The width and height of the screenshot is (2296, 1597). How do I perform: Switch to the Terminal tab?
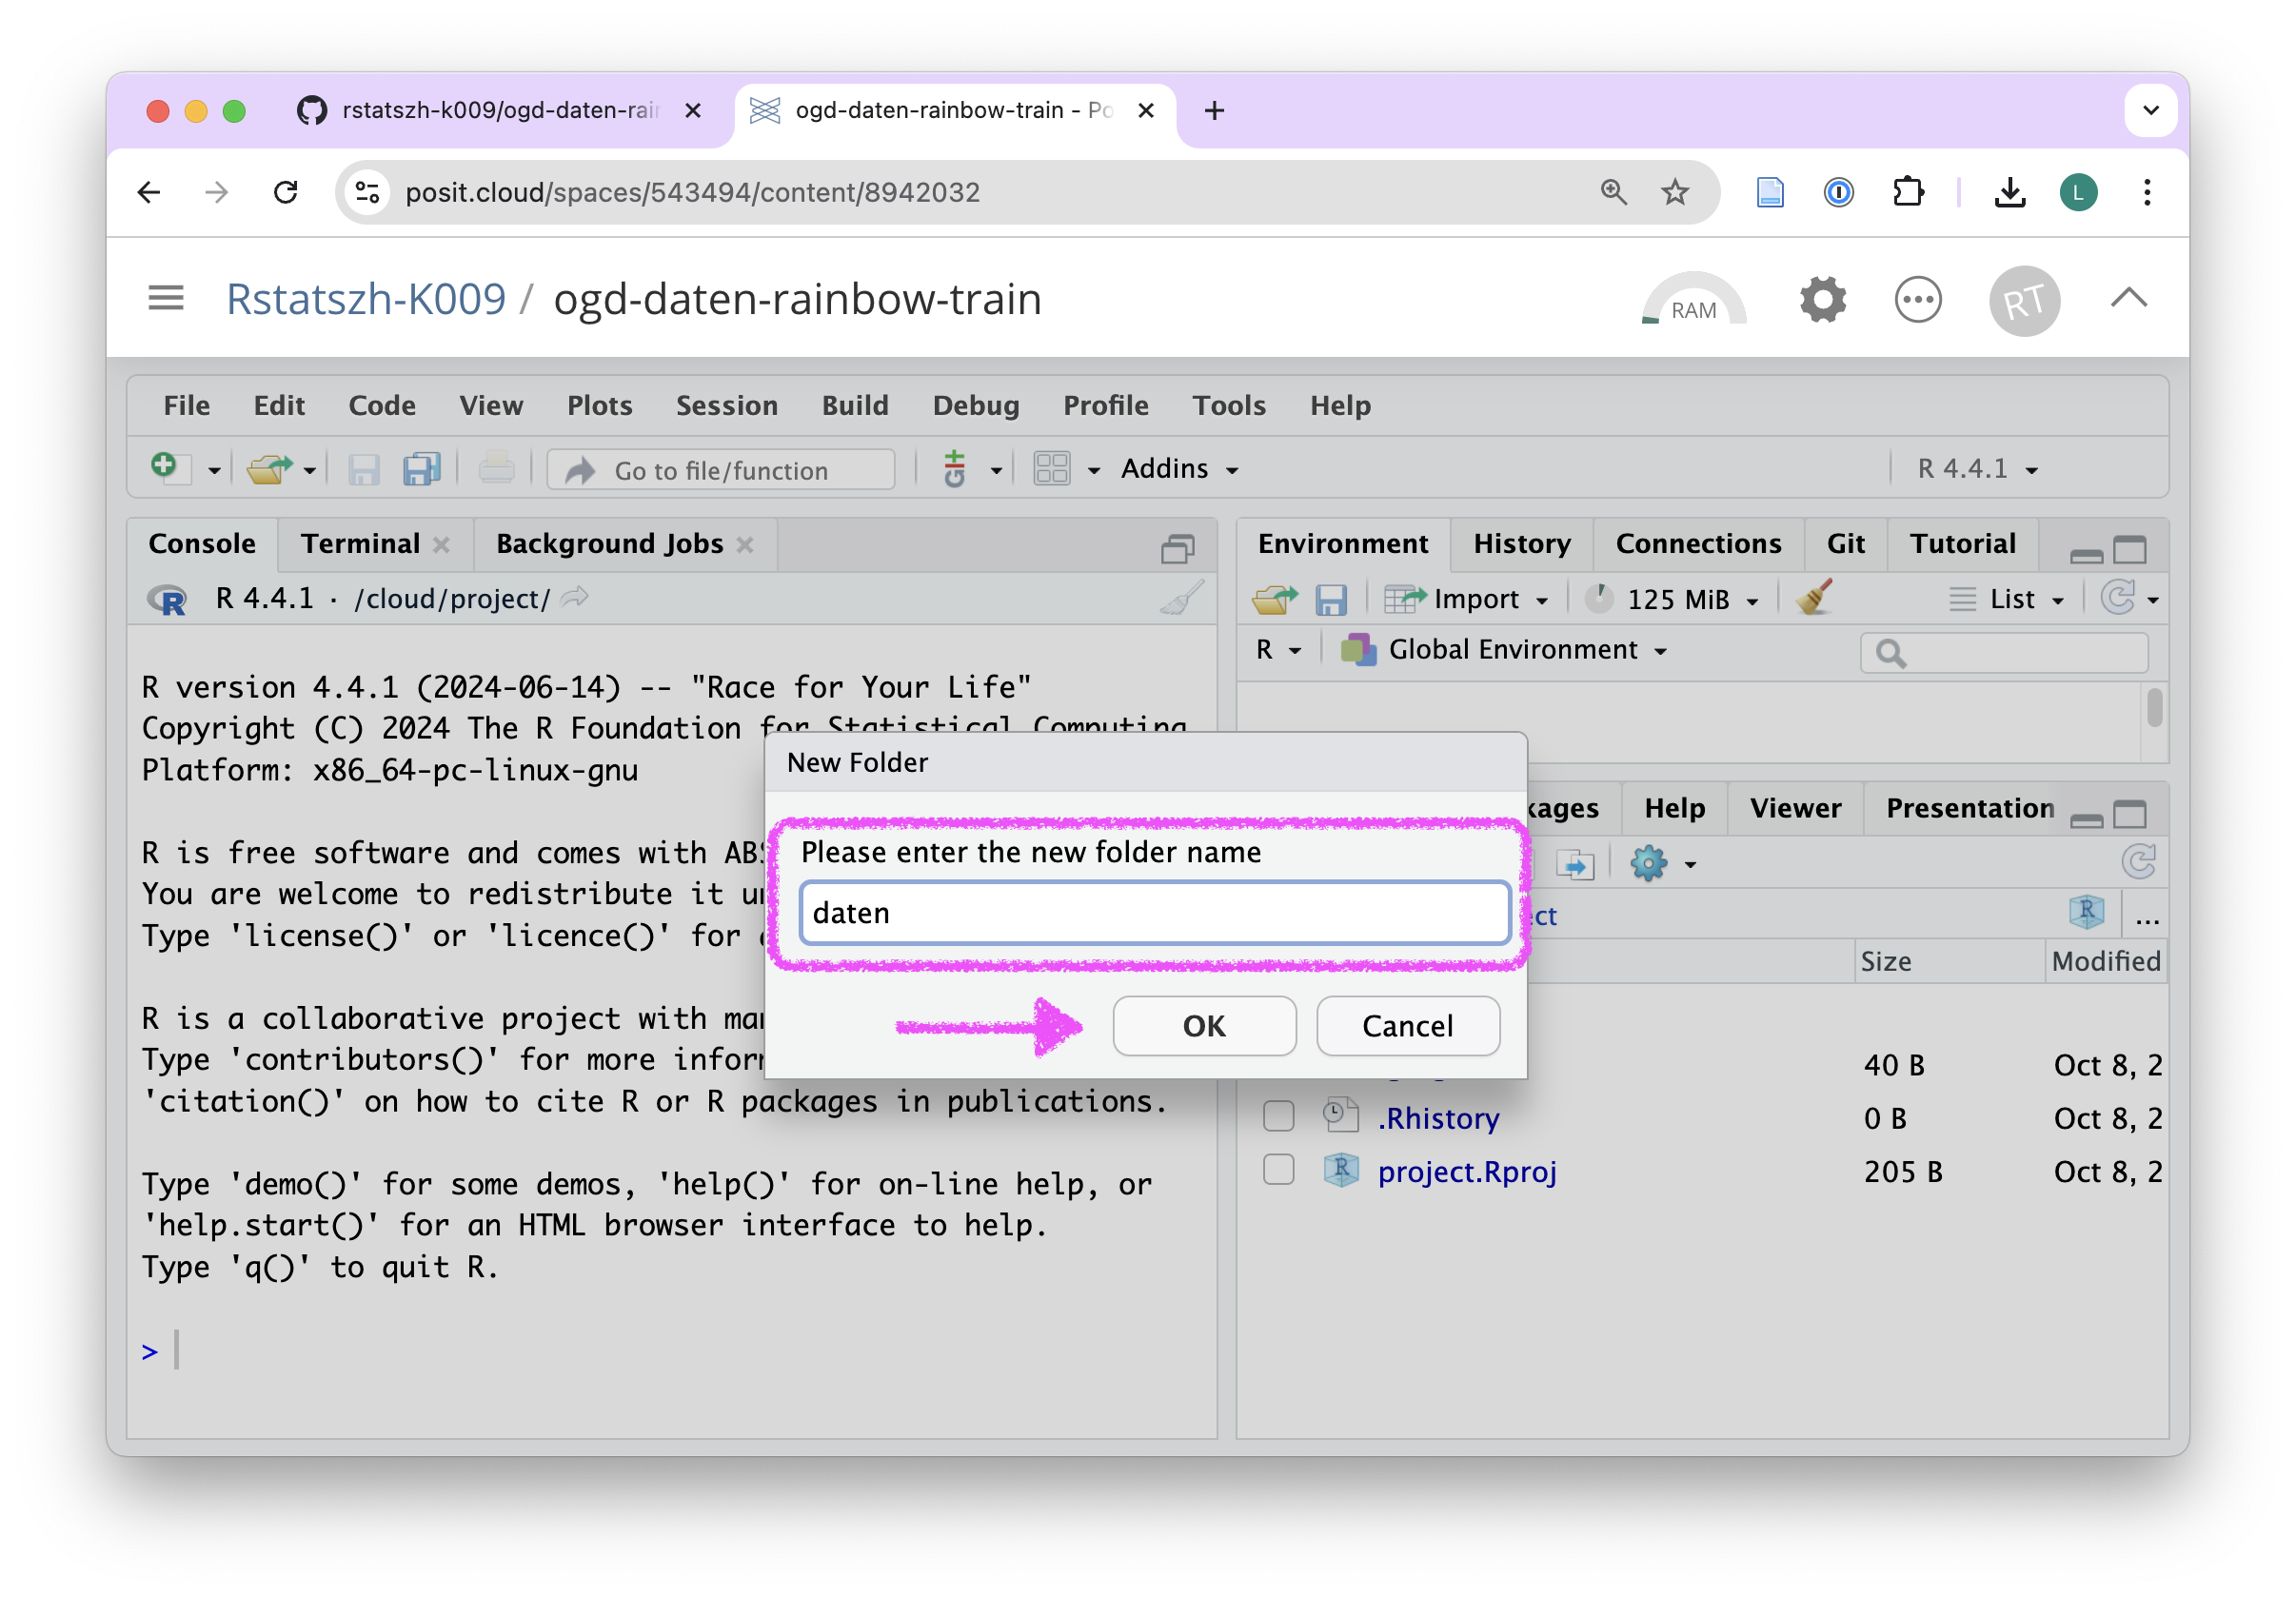tap(360, 543)
